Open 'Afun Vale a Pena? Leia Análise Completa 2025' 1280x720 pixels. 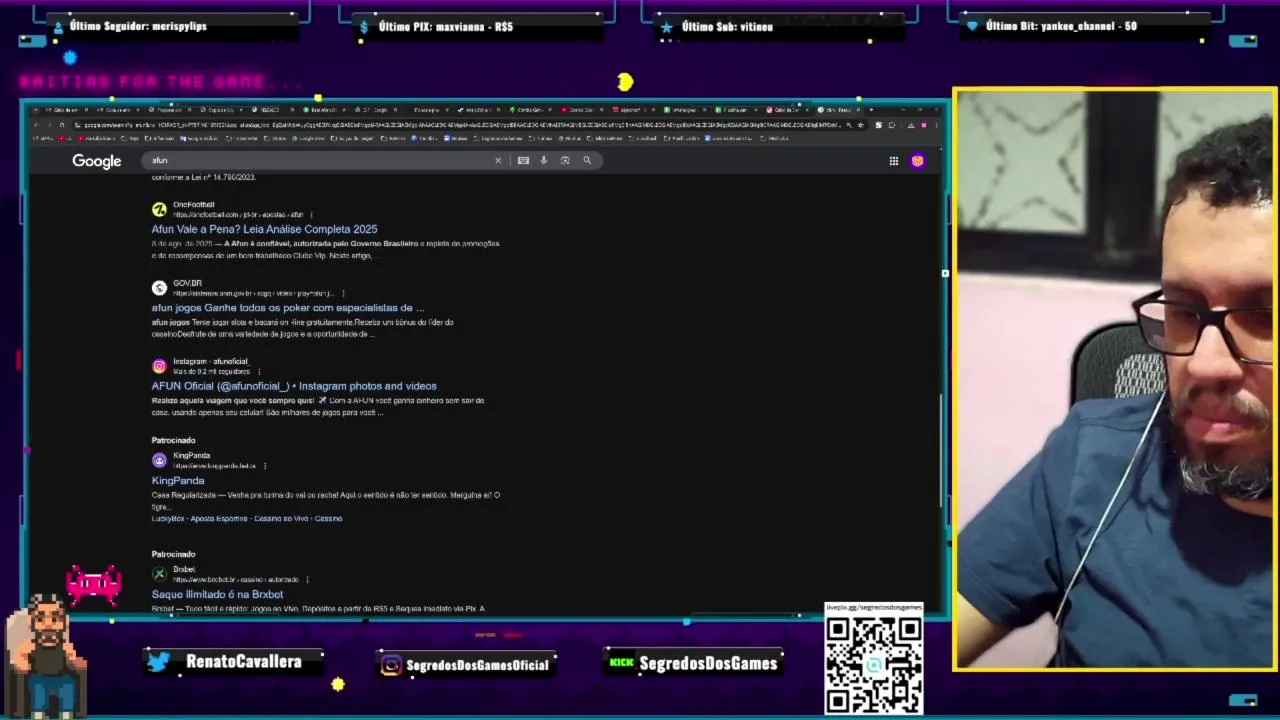tap(264, 229)
